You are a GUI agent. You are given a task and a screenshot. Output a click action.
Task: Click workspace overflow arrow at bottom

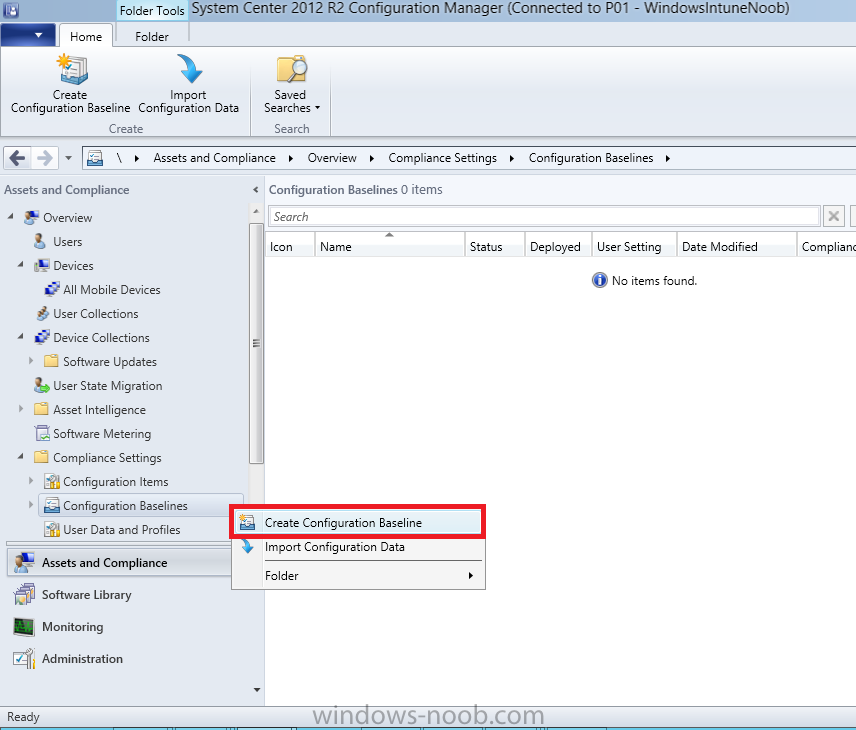pyautogui.click(x=257, y=690)
